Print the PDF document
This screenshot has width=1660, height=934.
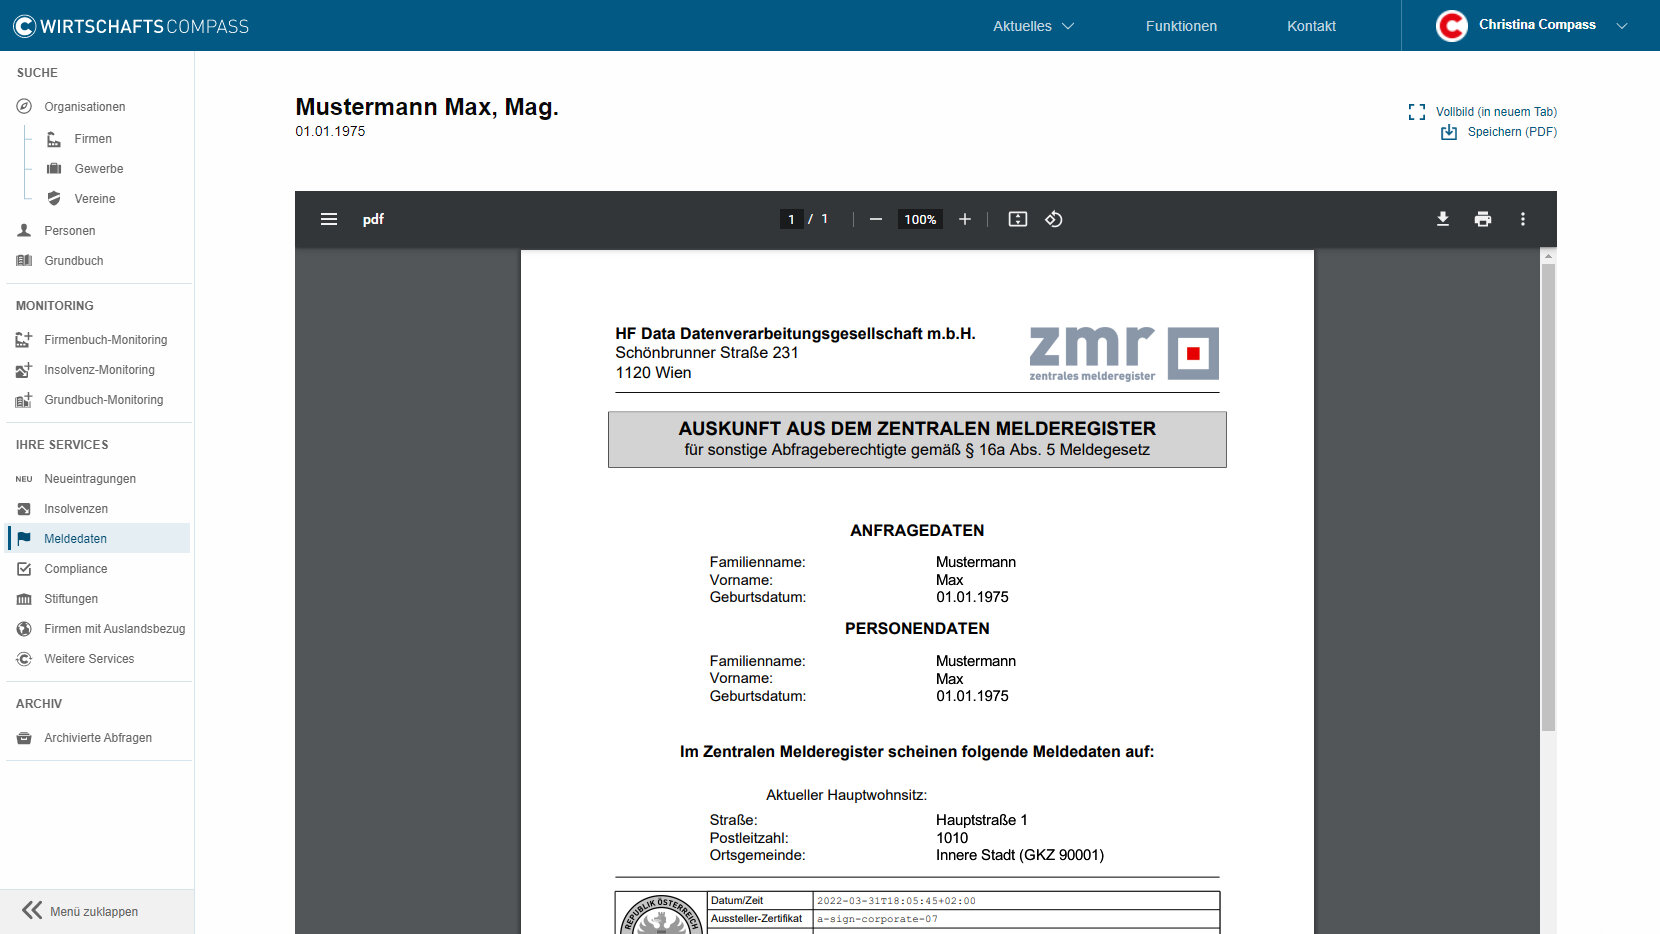pos(1482,219)
